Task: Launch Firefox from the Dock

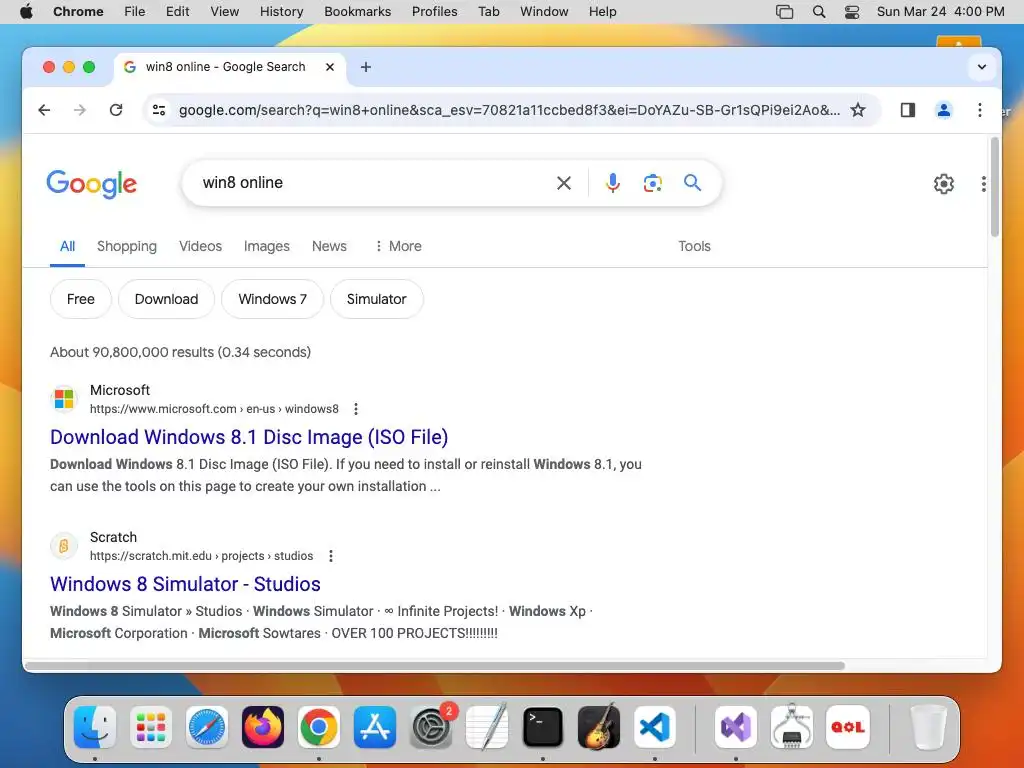Action: pos(263,727)
